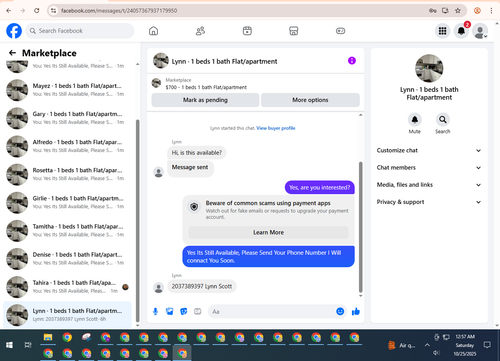This screenshot has width=500, height=361.
Task: Open the notifications bell with badge
Action: (x=461, y=31)
